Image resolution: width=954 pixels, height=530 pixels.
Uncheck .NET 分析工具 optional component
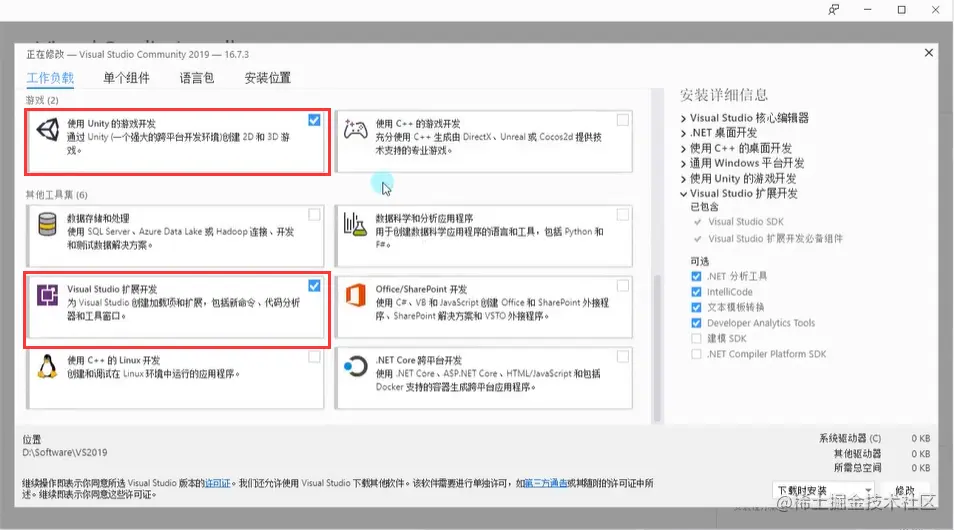[696, 276]
